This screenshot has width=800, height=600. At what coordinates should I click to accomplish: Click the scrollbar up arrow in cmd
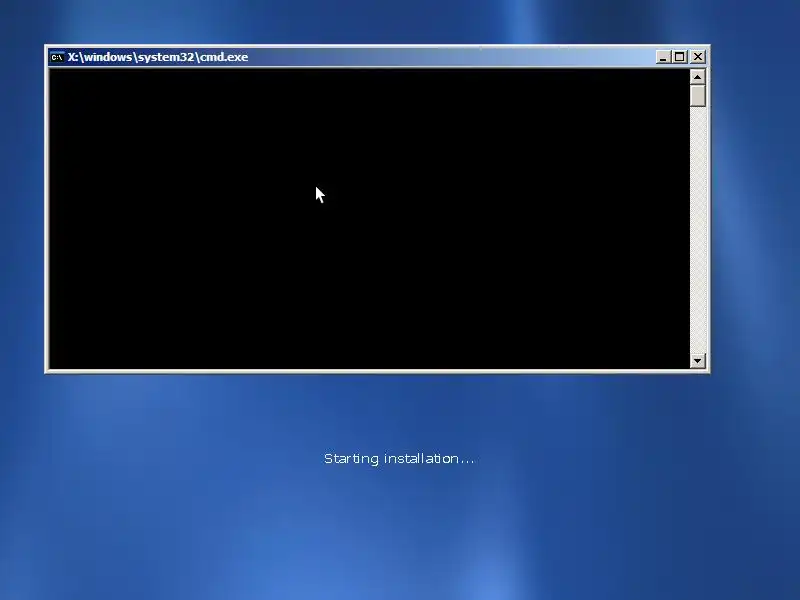coord(697,77)
